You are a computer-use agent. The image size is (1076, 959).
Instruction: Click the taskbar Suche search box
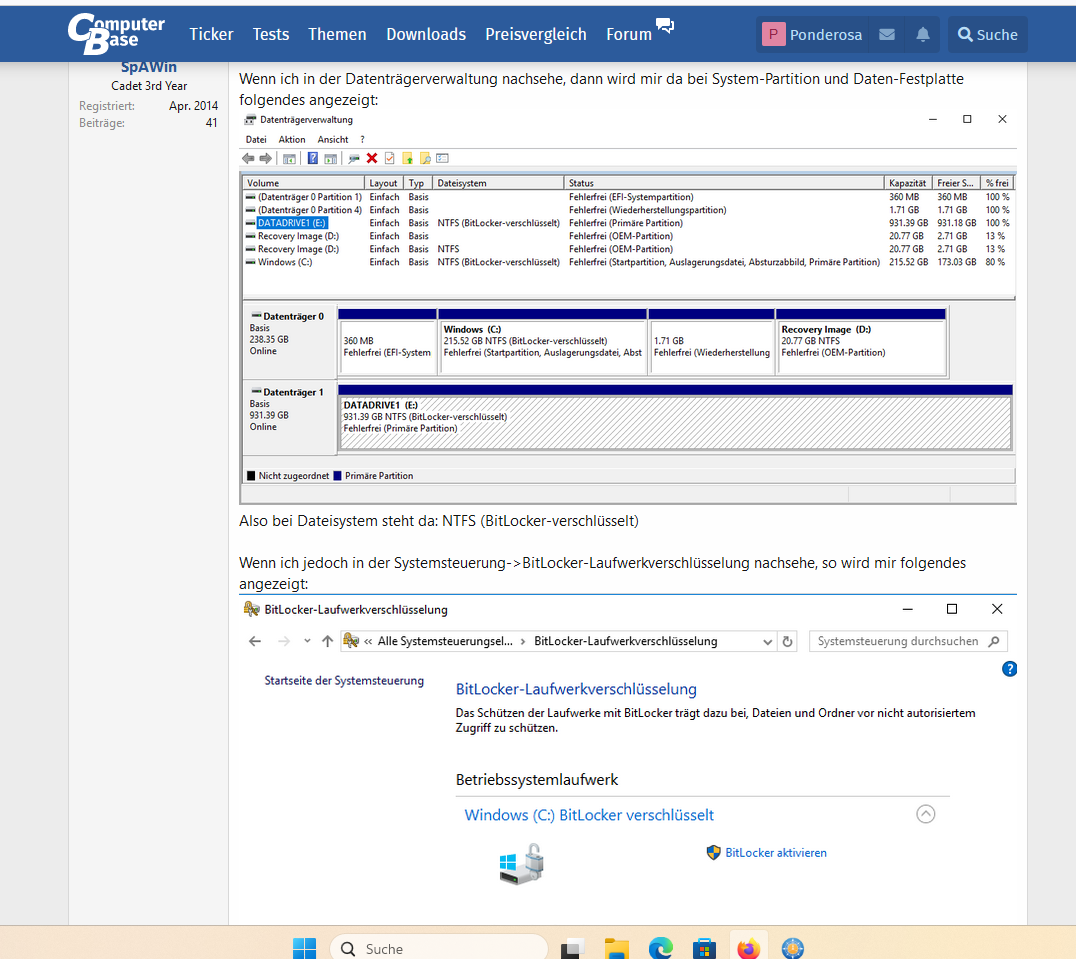439,948
